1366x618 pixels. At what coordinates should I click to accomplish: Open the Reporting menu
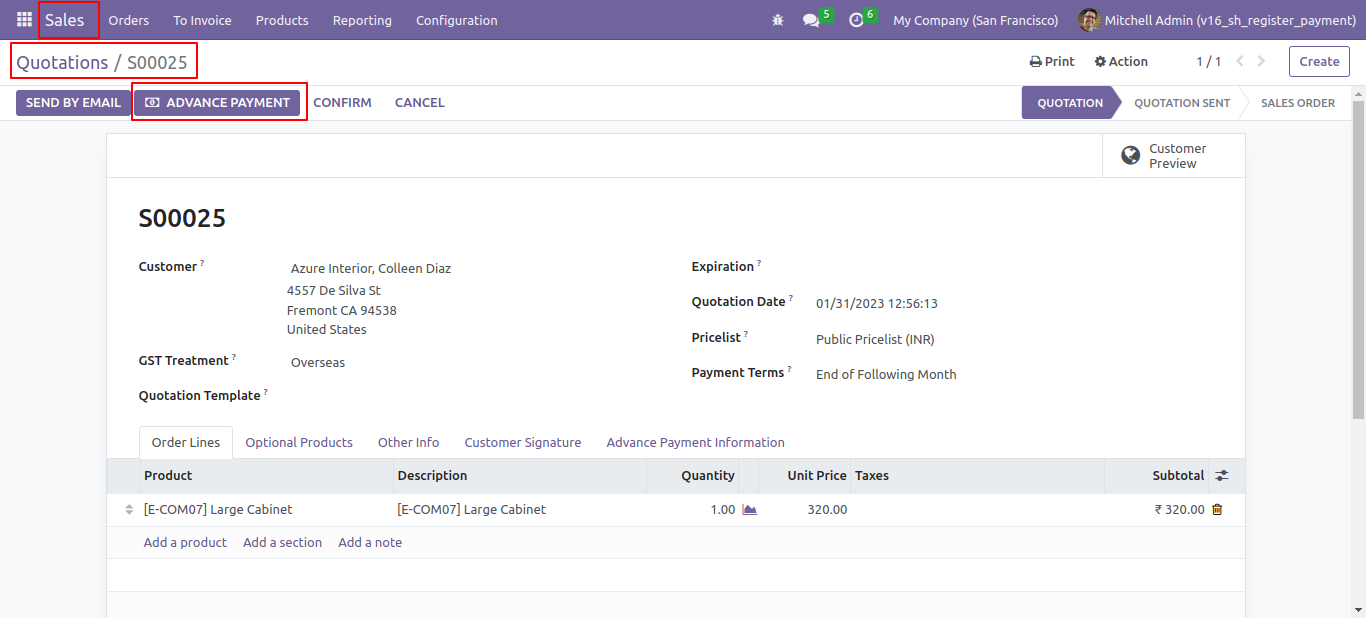coord(362,20)
